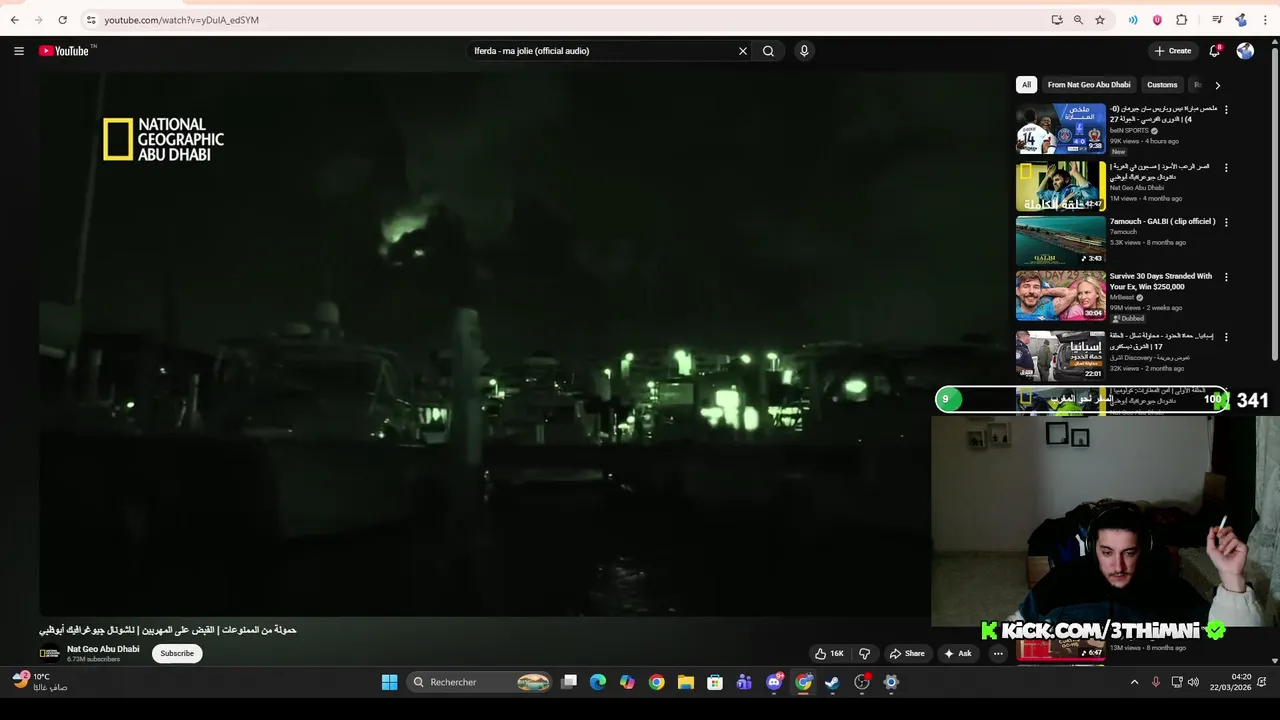Open the Chrome profile avatar
The image size is (1280, 720).
[1241, 20]
